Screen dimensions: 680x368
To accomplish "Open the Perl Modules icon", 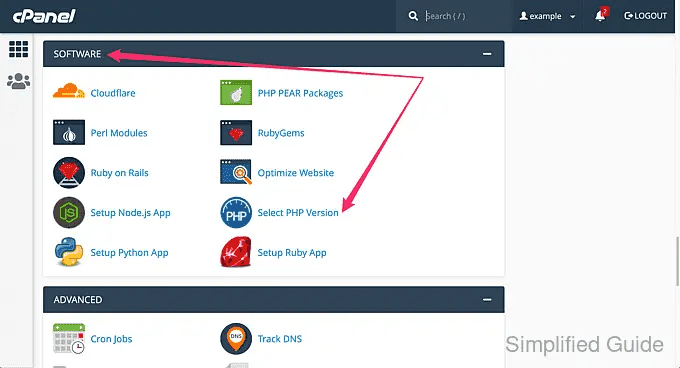I will (69, 133).
